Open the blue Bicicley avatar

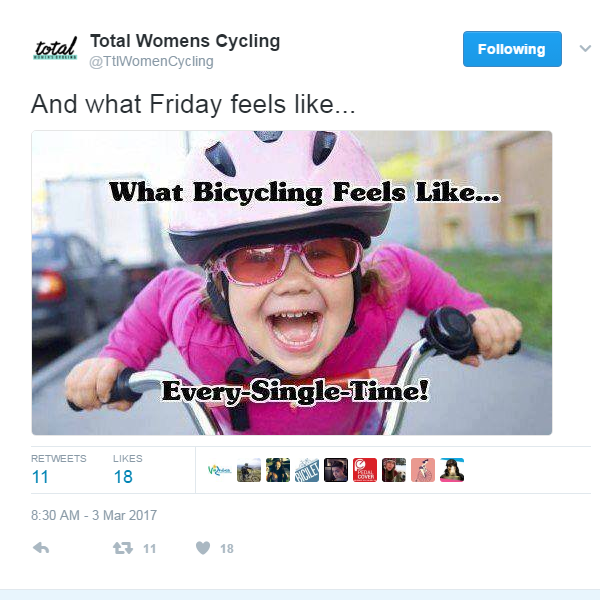[x=307, y=470]
